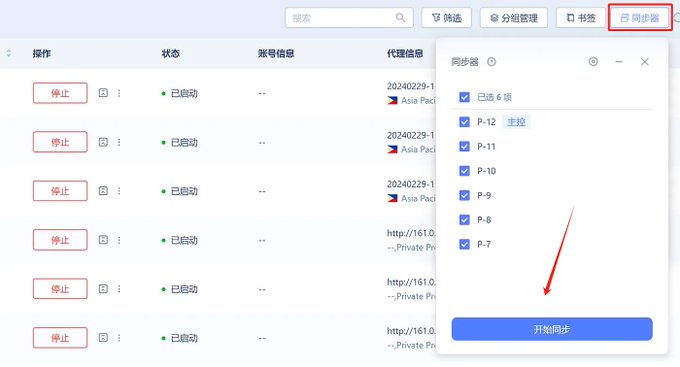Click the 搜索 search input field

[349, 18]
